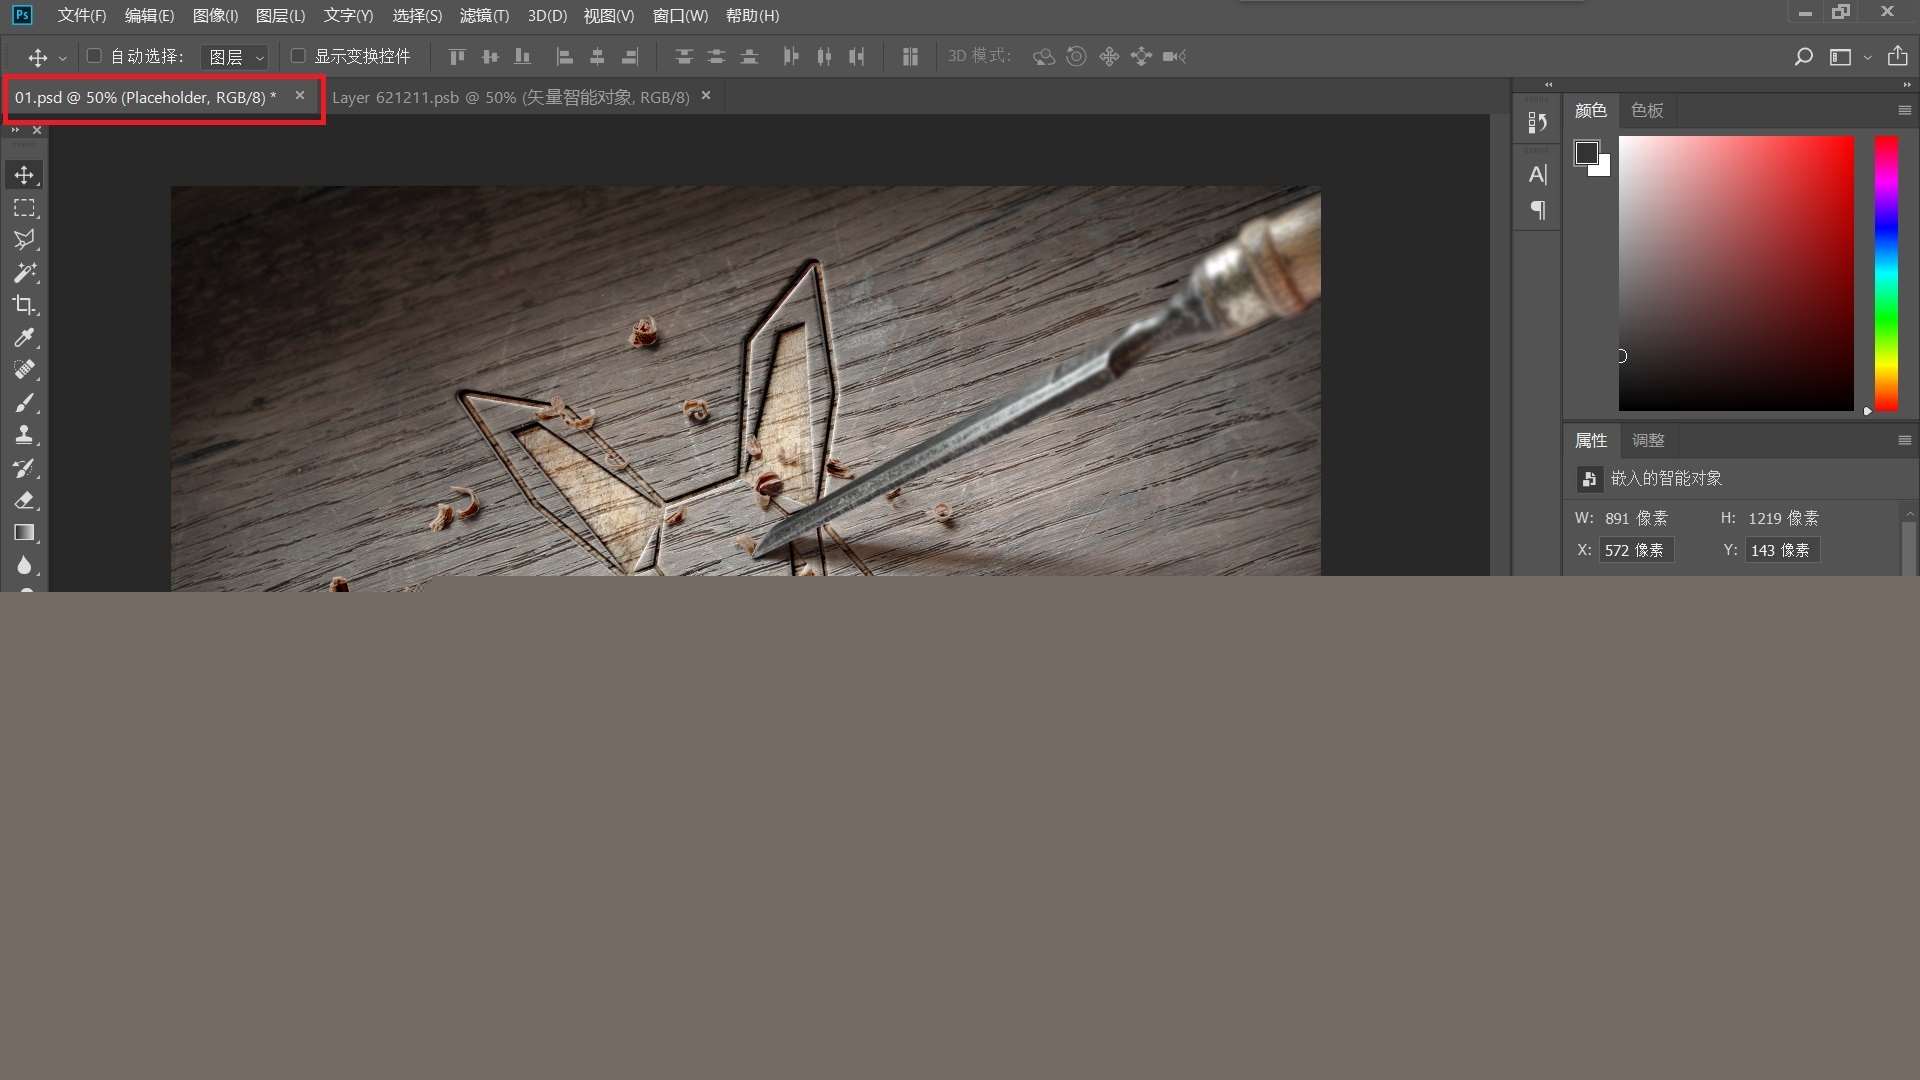Select the Gradient tool
The width and height of the screenshot is (1920, 1080).
[x=25, y=533]
